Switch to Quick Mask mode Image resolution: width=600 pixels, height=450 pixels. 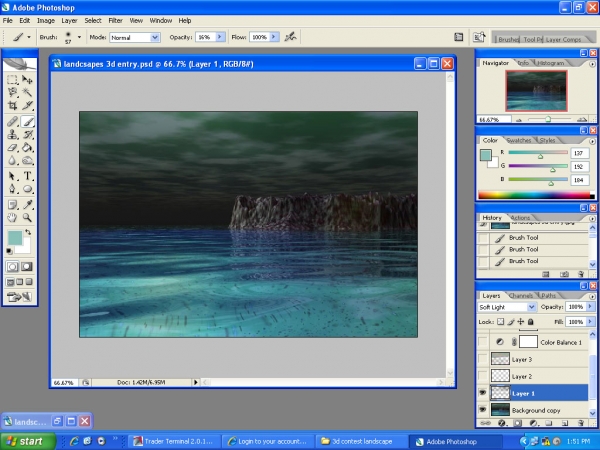click(x=27, y=267)
